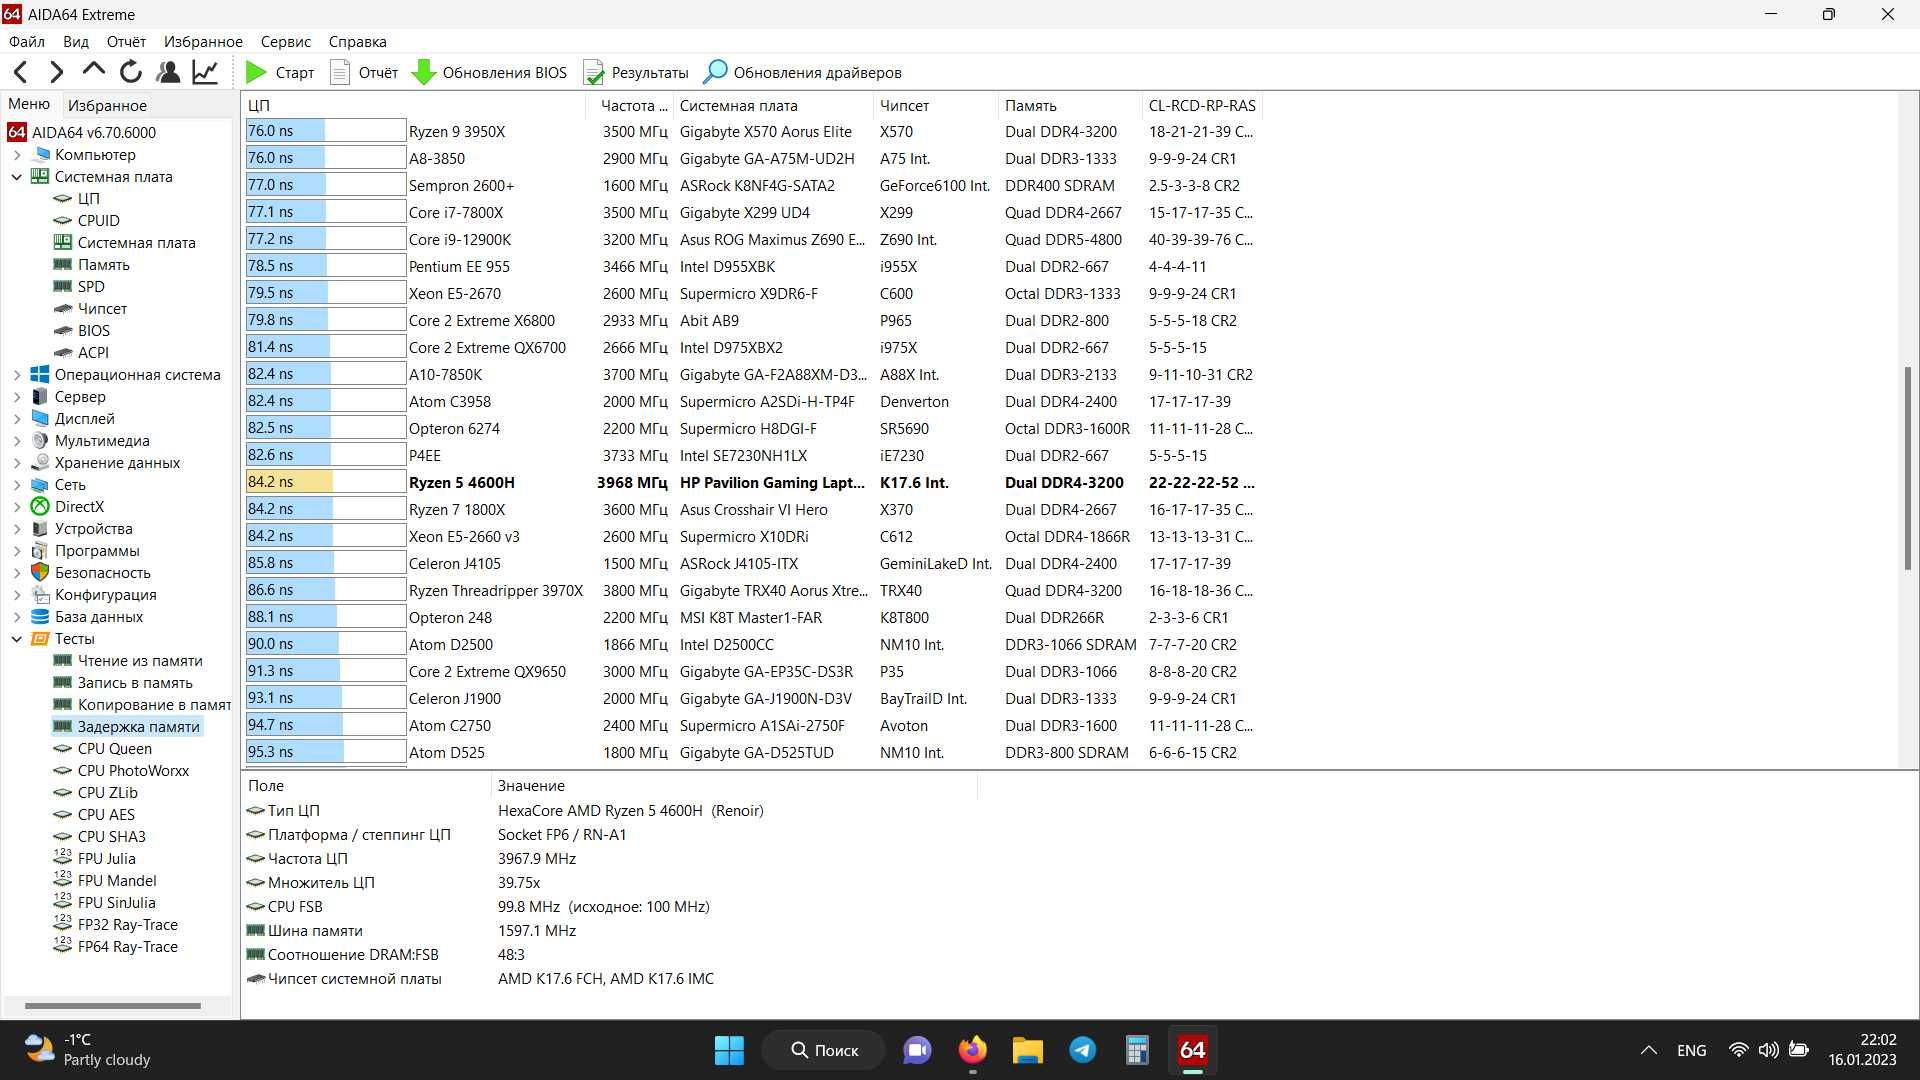This screenshot has height=1080, width=1920.
Task: Go forward with the right arrow icon
Action: (x=57, y=72)
